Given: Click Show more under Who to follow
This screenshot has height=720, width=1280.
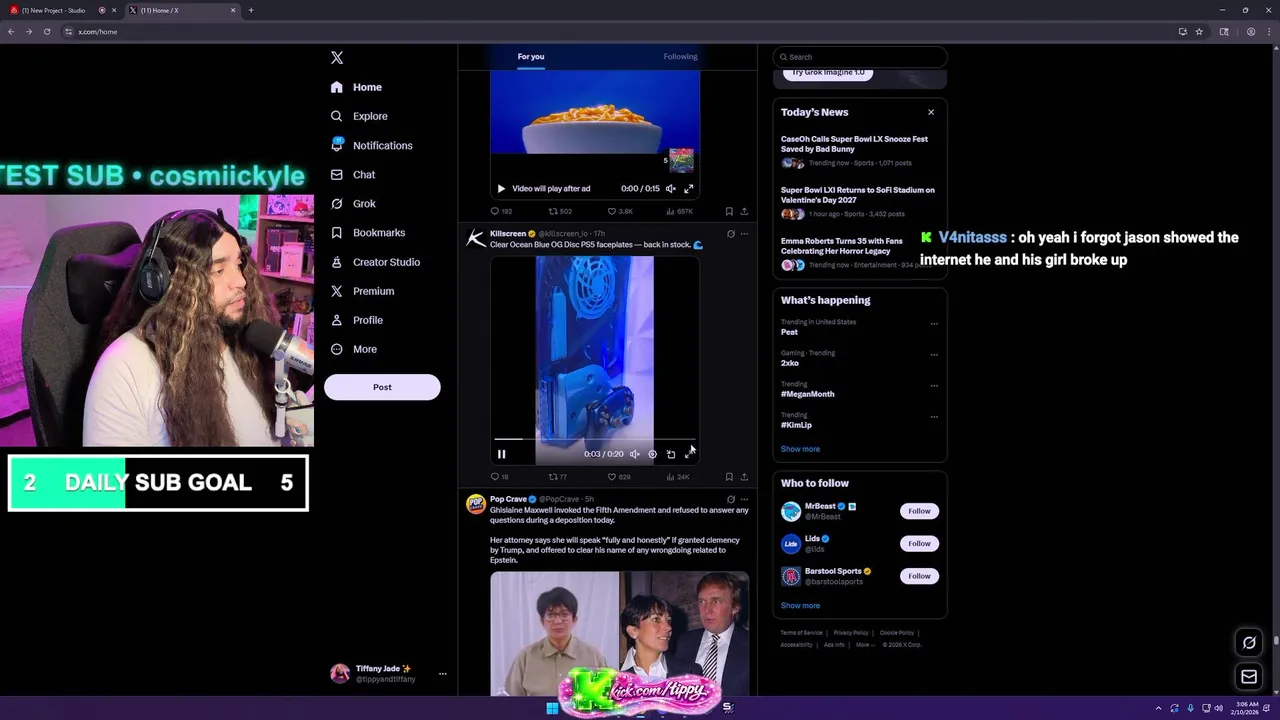Looking at the screenshot, I should tap(800, 605).
